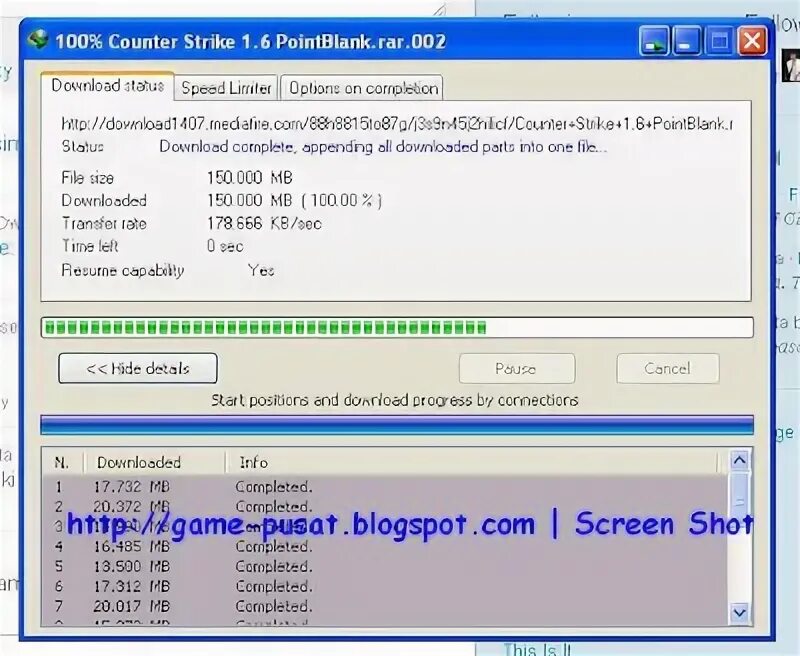Click the mediafire download URL text

pyautogui.click(x=397, y=124)
